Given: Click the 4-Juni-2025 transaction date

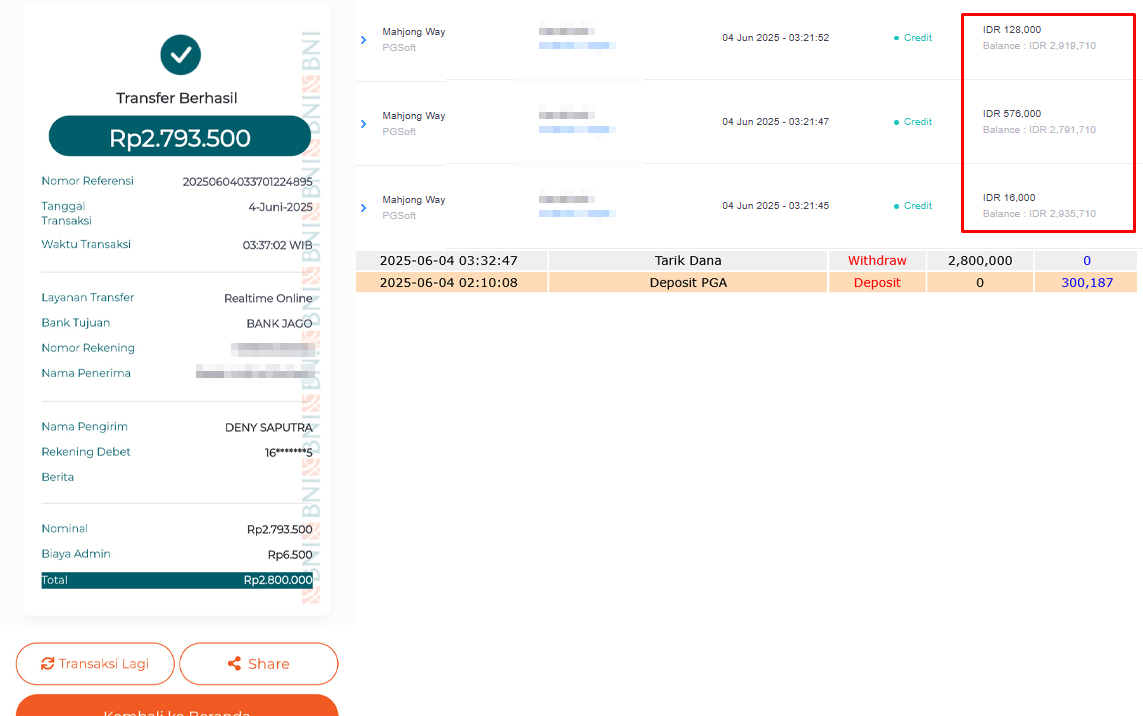Looking at the screenshot, I should (x=281, y=207).
